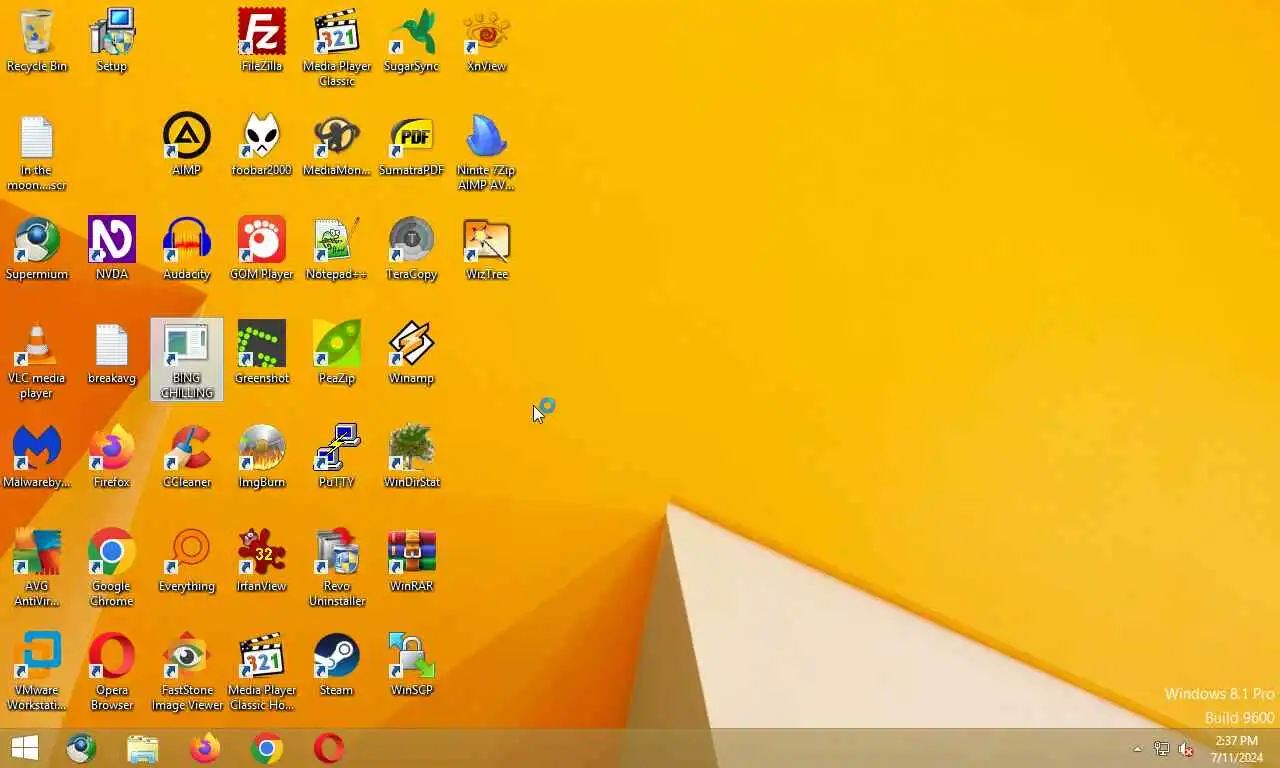Select the Google Chrome desktop shortcut
This screenshot has width=1280, height=768.
coord(112,568)
